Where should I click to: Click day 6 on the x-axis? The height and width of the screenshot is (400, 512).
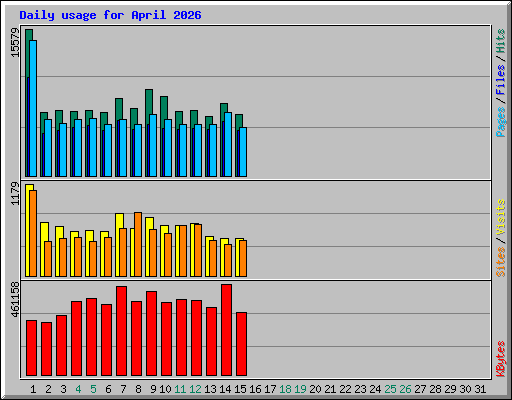tap(108, 389)
